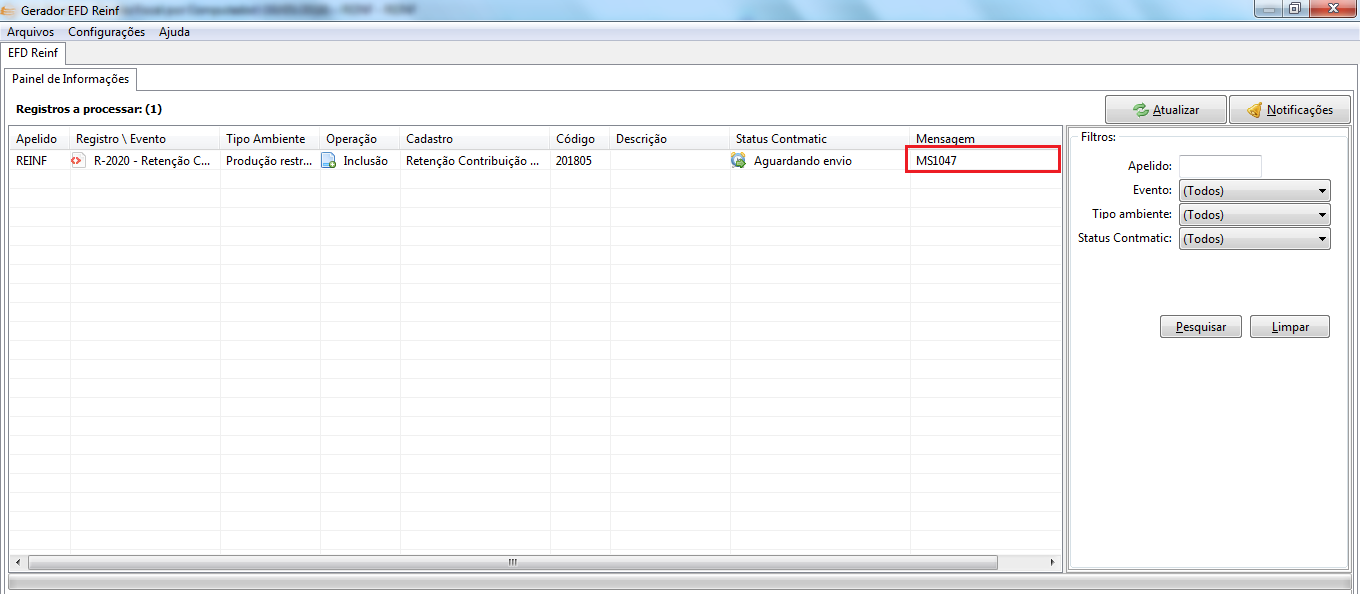Viewport: 1360px width, 594px height.
Task: Click the app icon in the title bar
Action: 9,9
